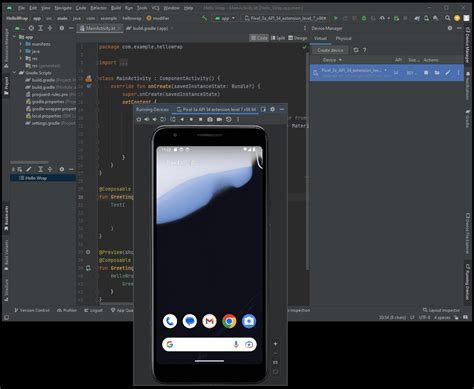The width and height of the screenshot is (474, 389).
Task: Toggle Resource Manager side panel
Action: click(6, 49)
